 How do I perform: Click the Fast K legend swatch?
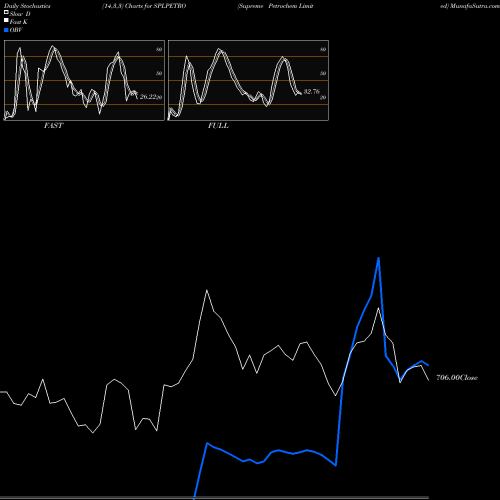[6, 20]
